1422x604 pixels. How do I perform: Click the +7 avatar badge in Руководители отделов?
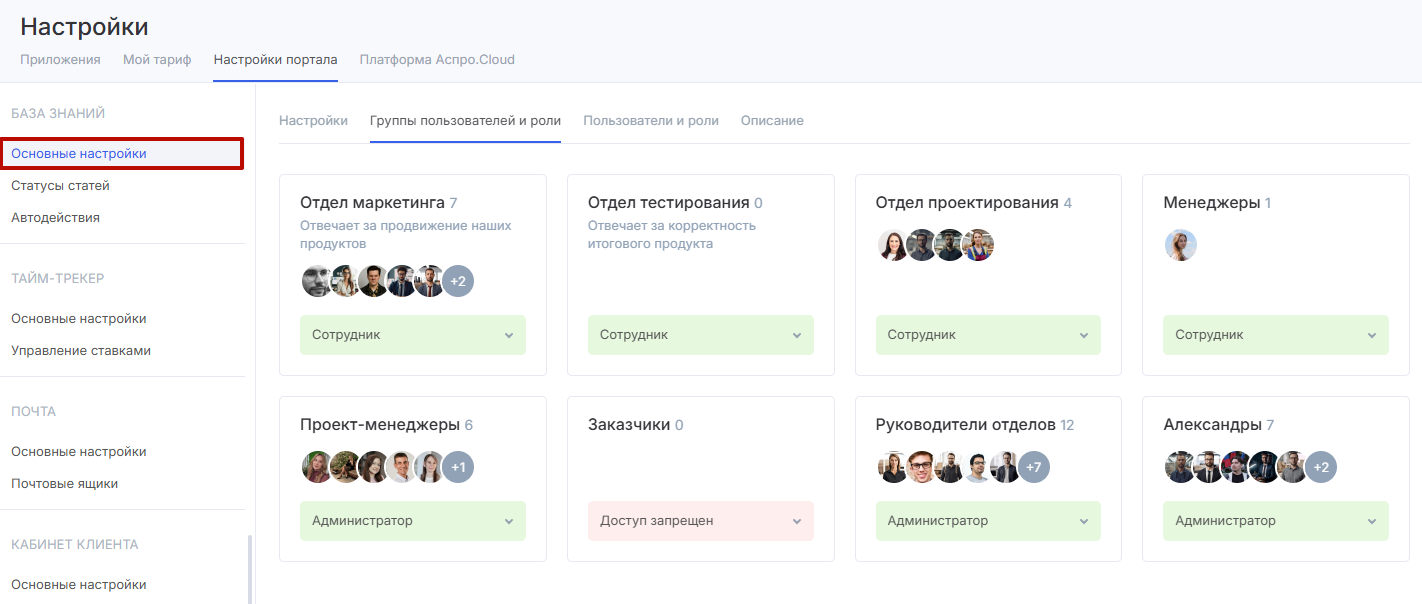click(1034, 467)
